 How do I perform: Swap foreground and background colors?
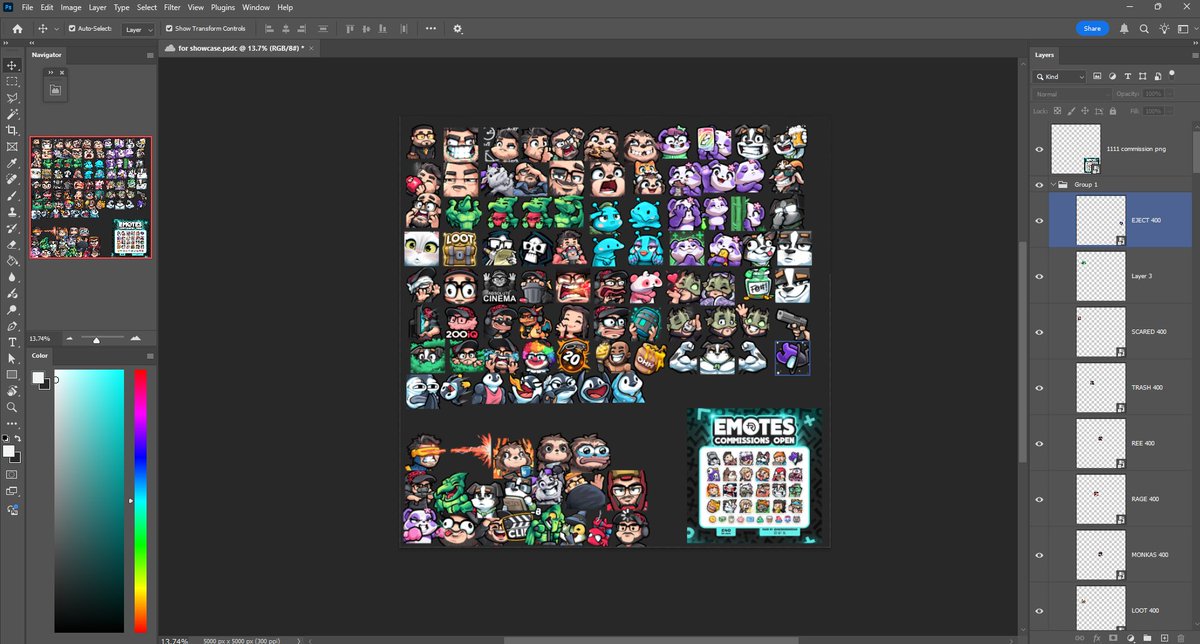pyautogui.click(x=17, y=436)
